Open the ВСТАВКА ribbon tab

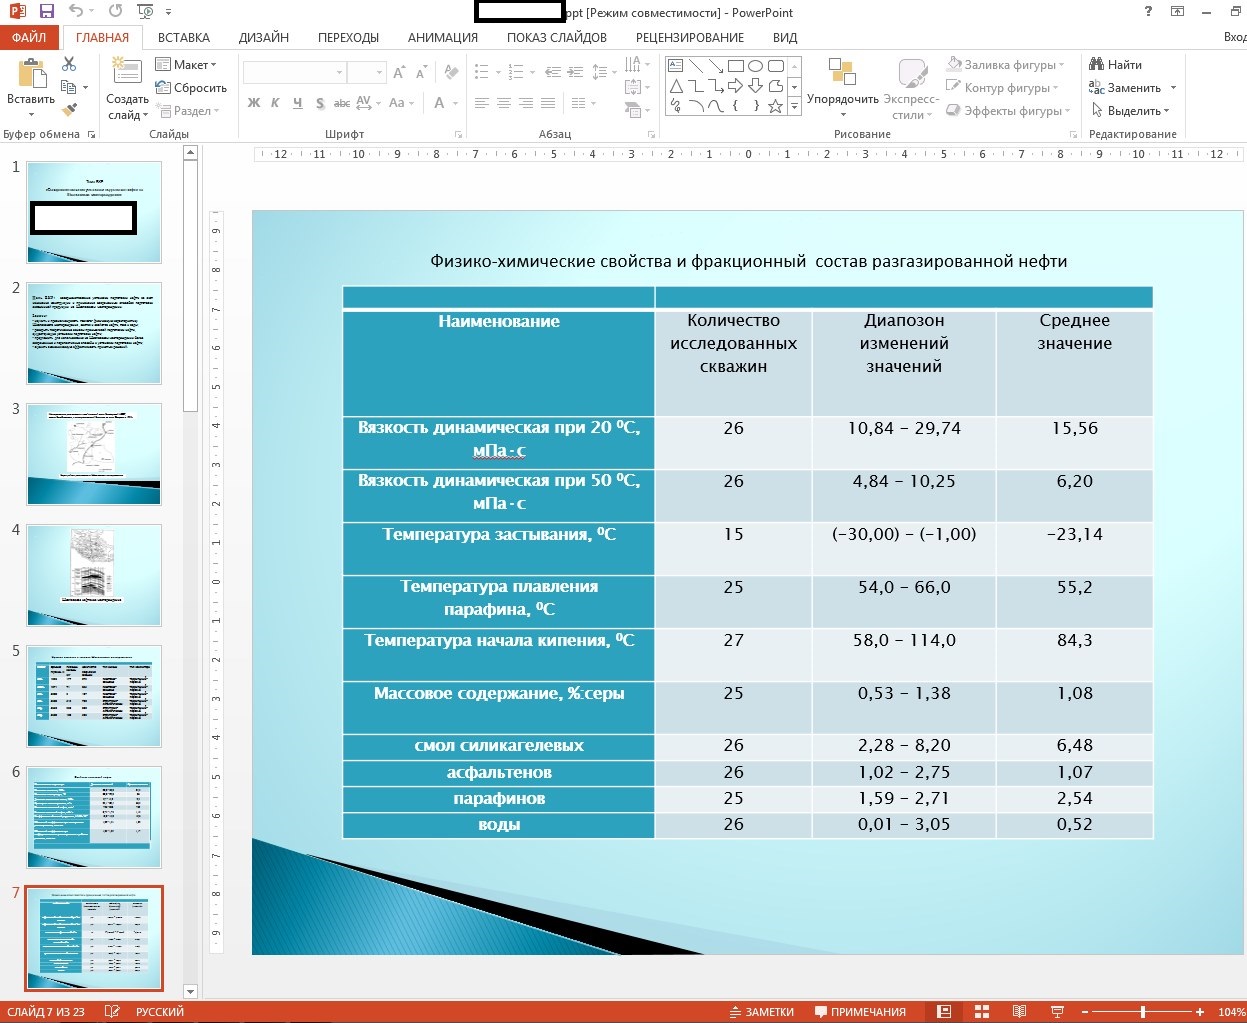click(x=183, y=38)
